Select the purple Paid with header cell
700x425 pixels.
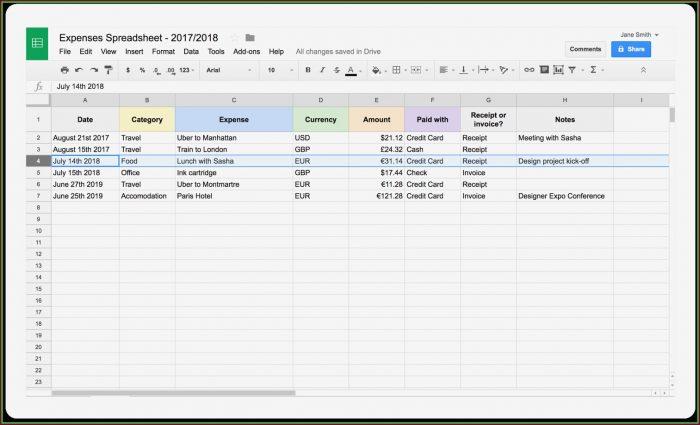(432, 120)
